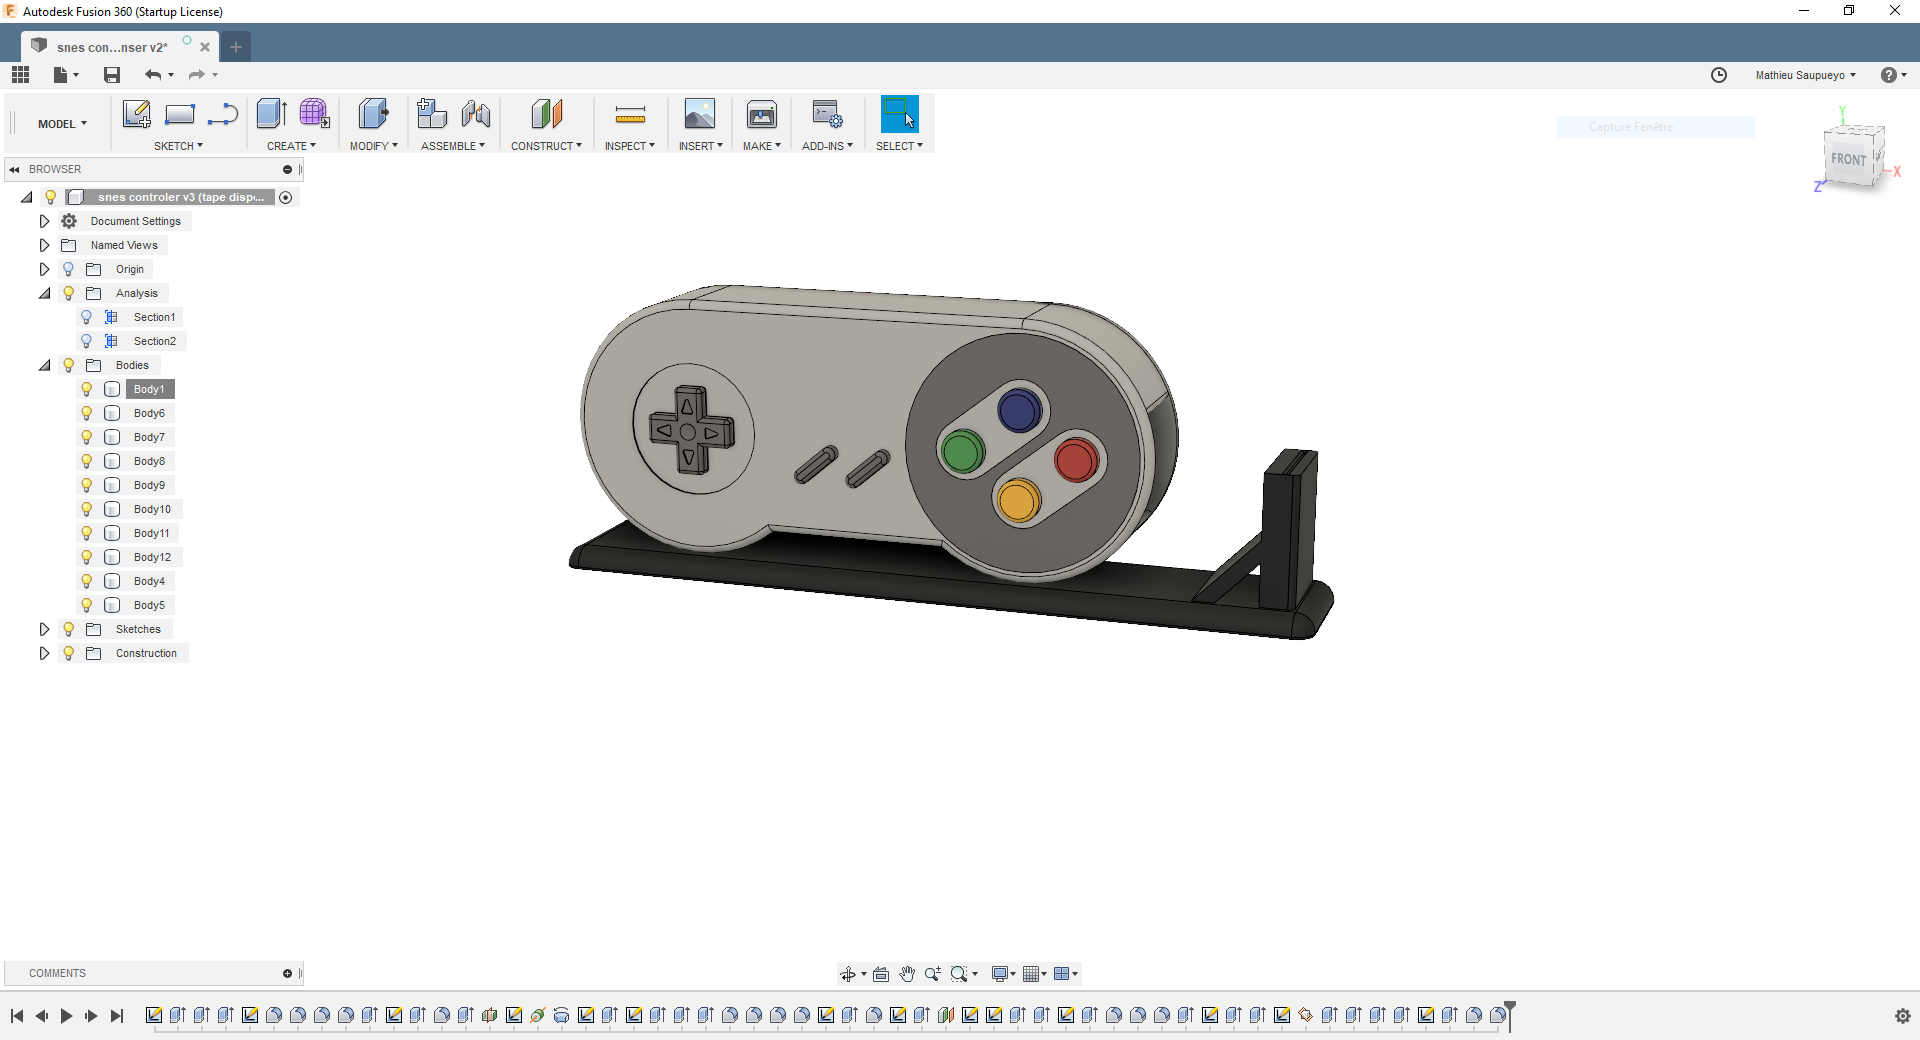Screen dimensions: 1920x1040
Task: Open the ASSEMBLE menu
Action: 453,146
